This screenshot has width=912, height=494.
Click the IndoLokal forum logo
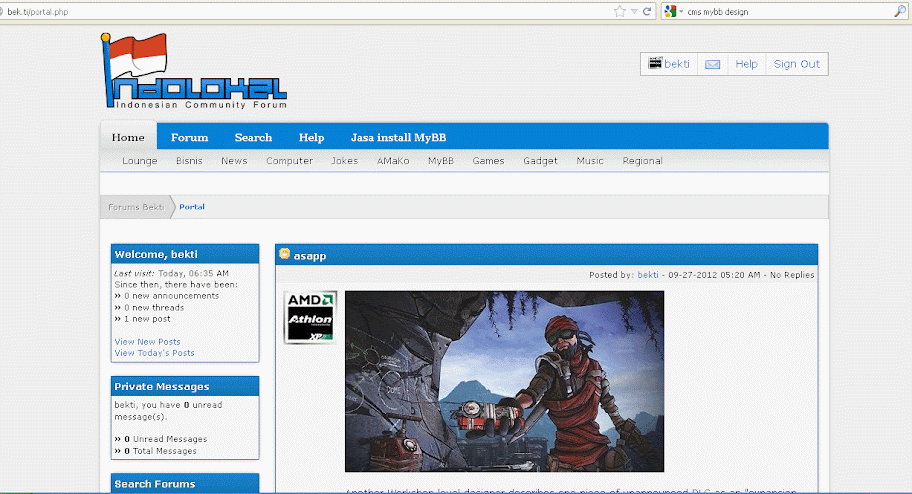pyautogui.click(x=194, y=71)
